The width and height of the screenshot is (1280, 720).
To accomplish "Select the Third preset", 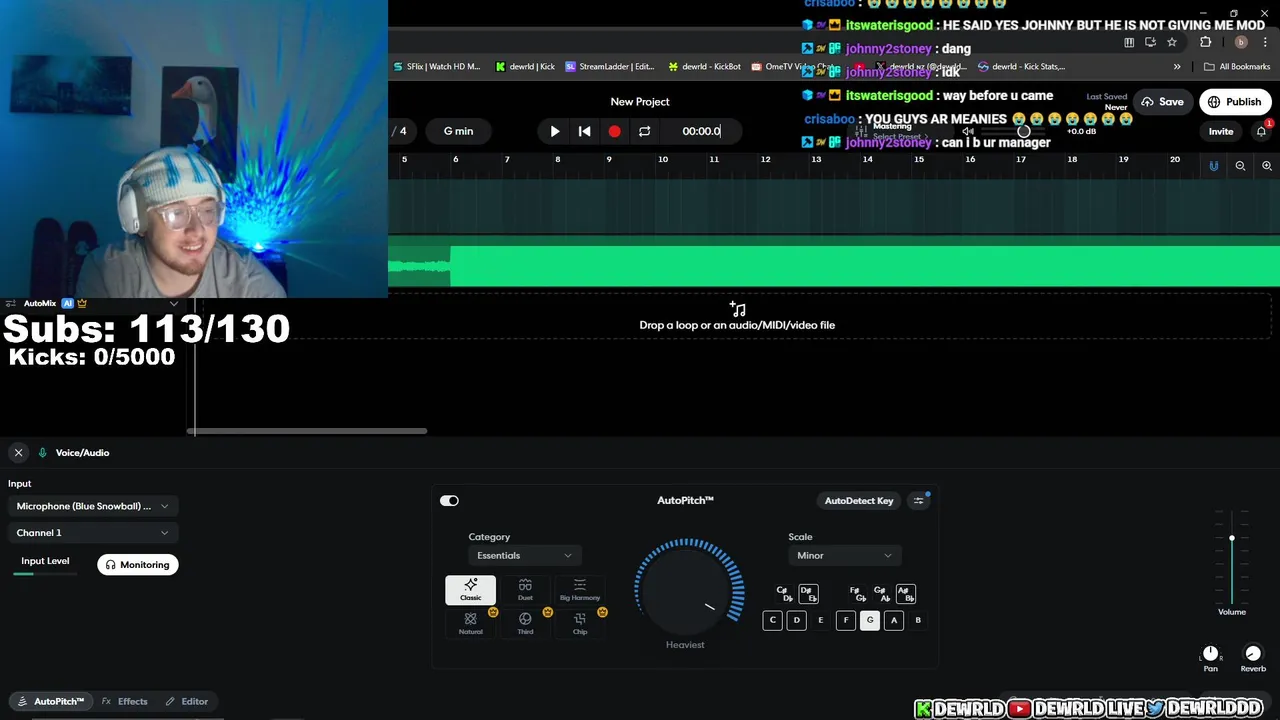I will (525, 624).
